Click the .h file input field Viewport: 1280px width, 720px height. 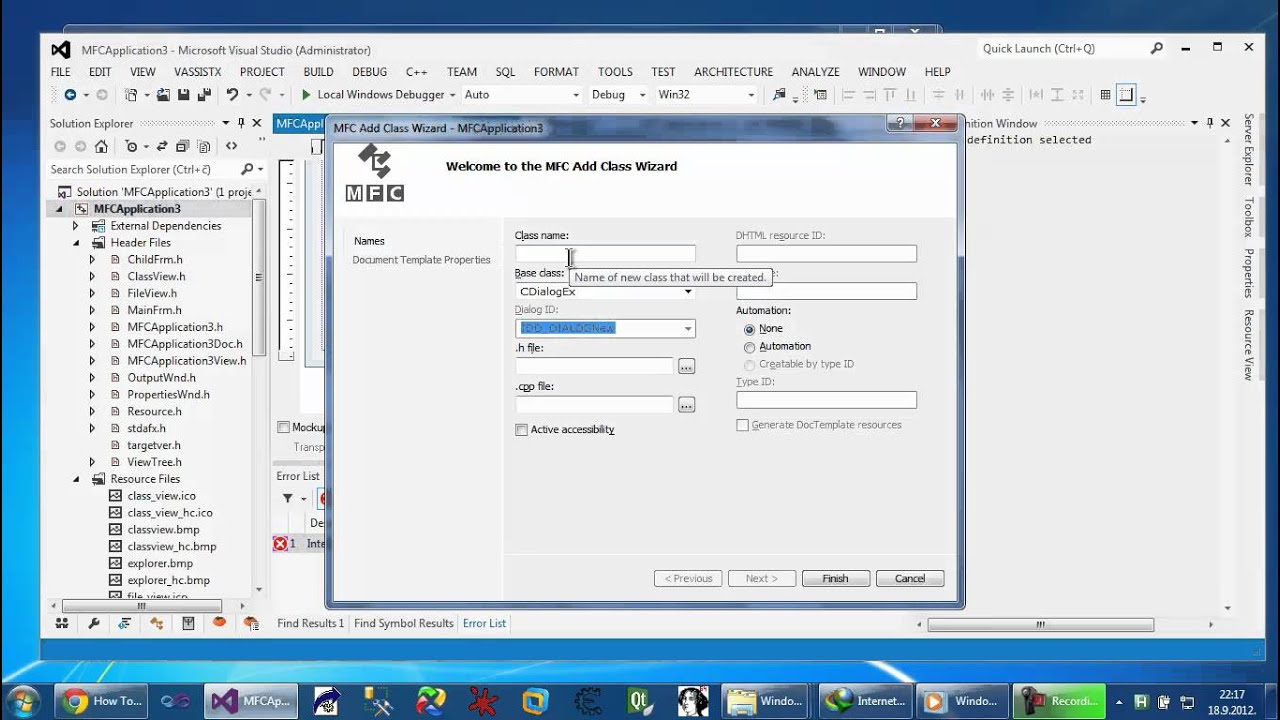(595, 367)
